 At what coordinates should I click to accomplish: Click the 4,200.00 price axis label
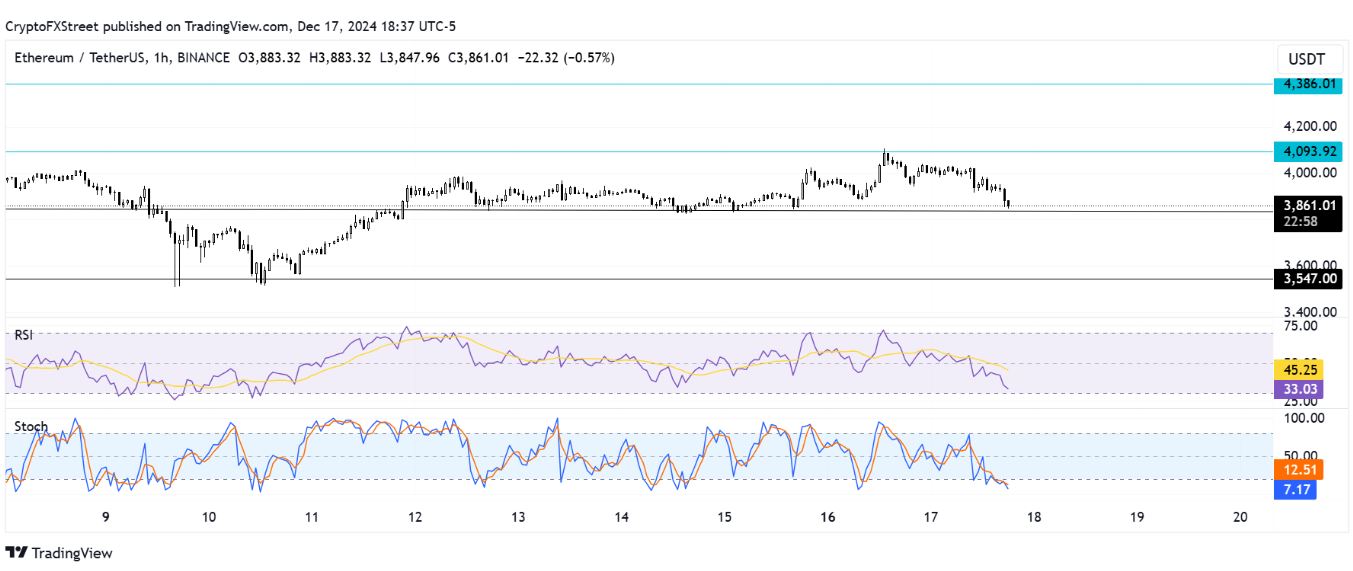click(1310, 126)
